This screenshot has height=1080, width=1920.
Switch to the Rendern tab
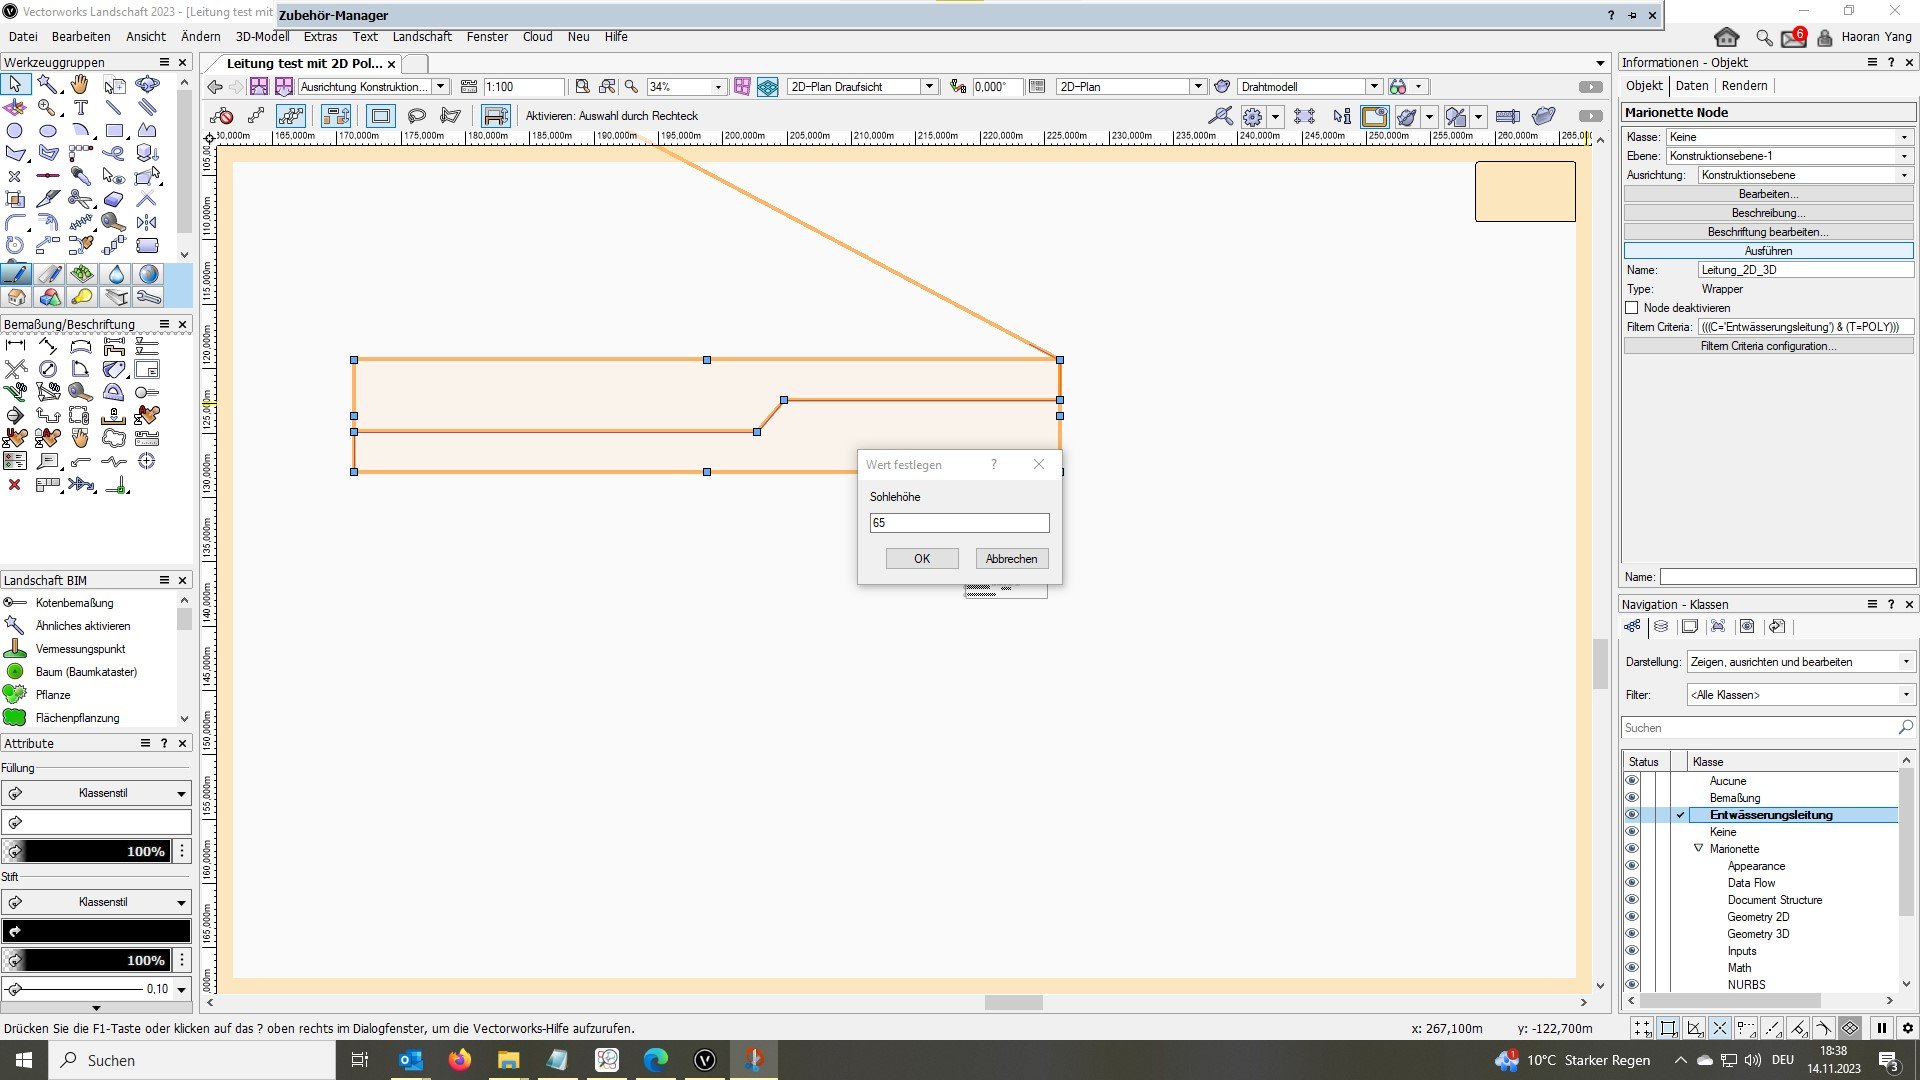click(x=1744, y=86)
